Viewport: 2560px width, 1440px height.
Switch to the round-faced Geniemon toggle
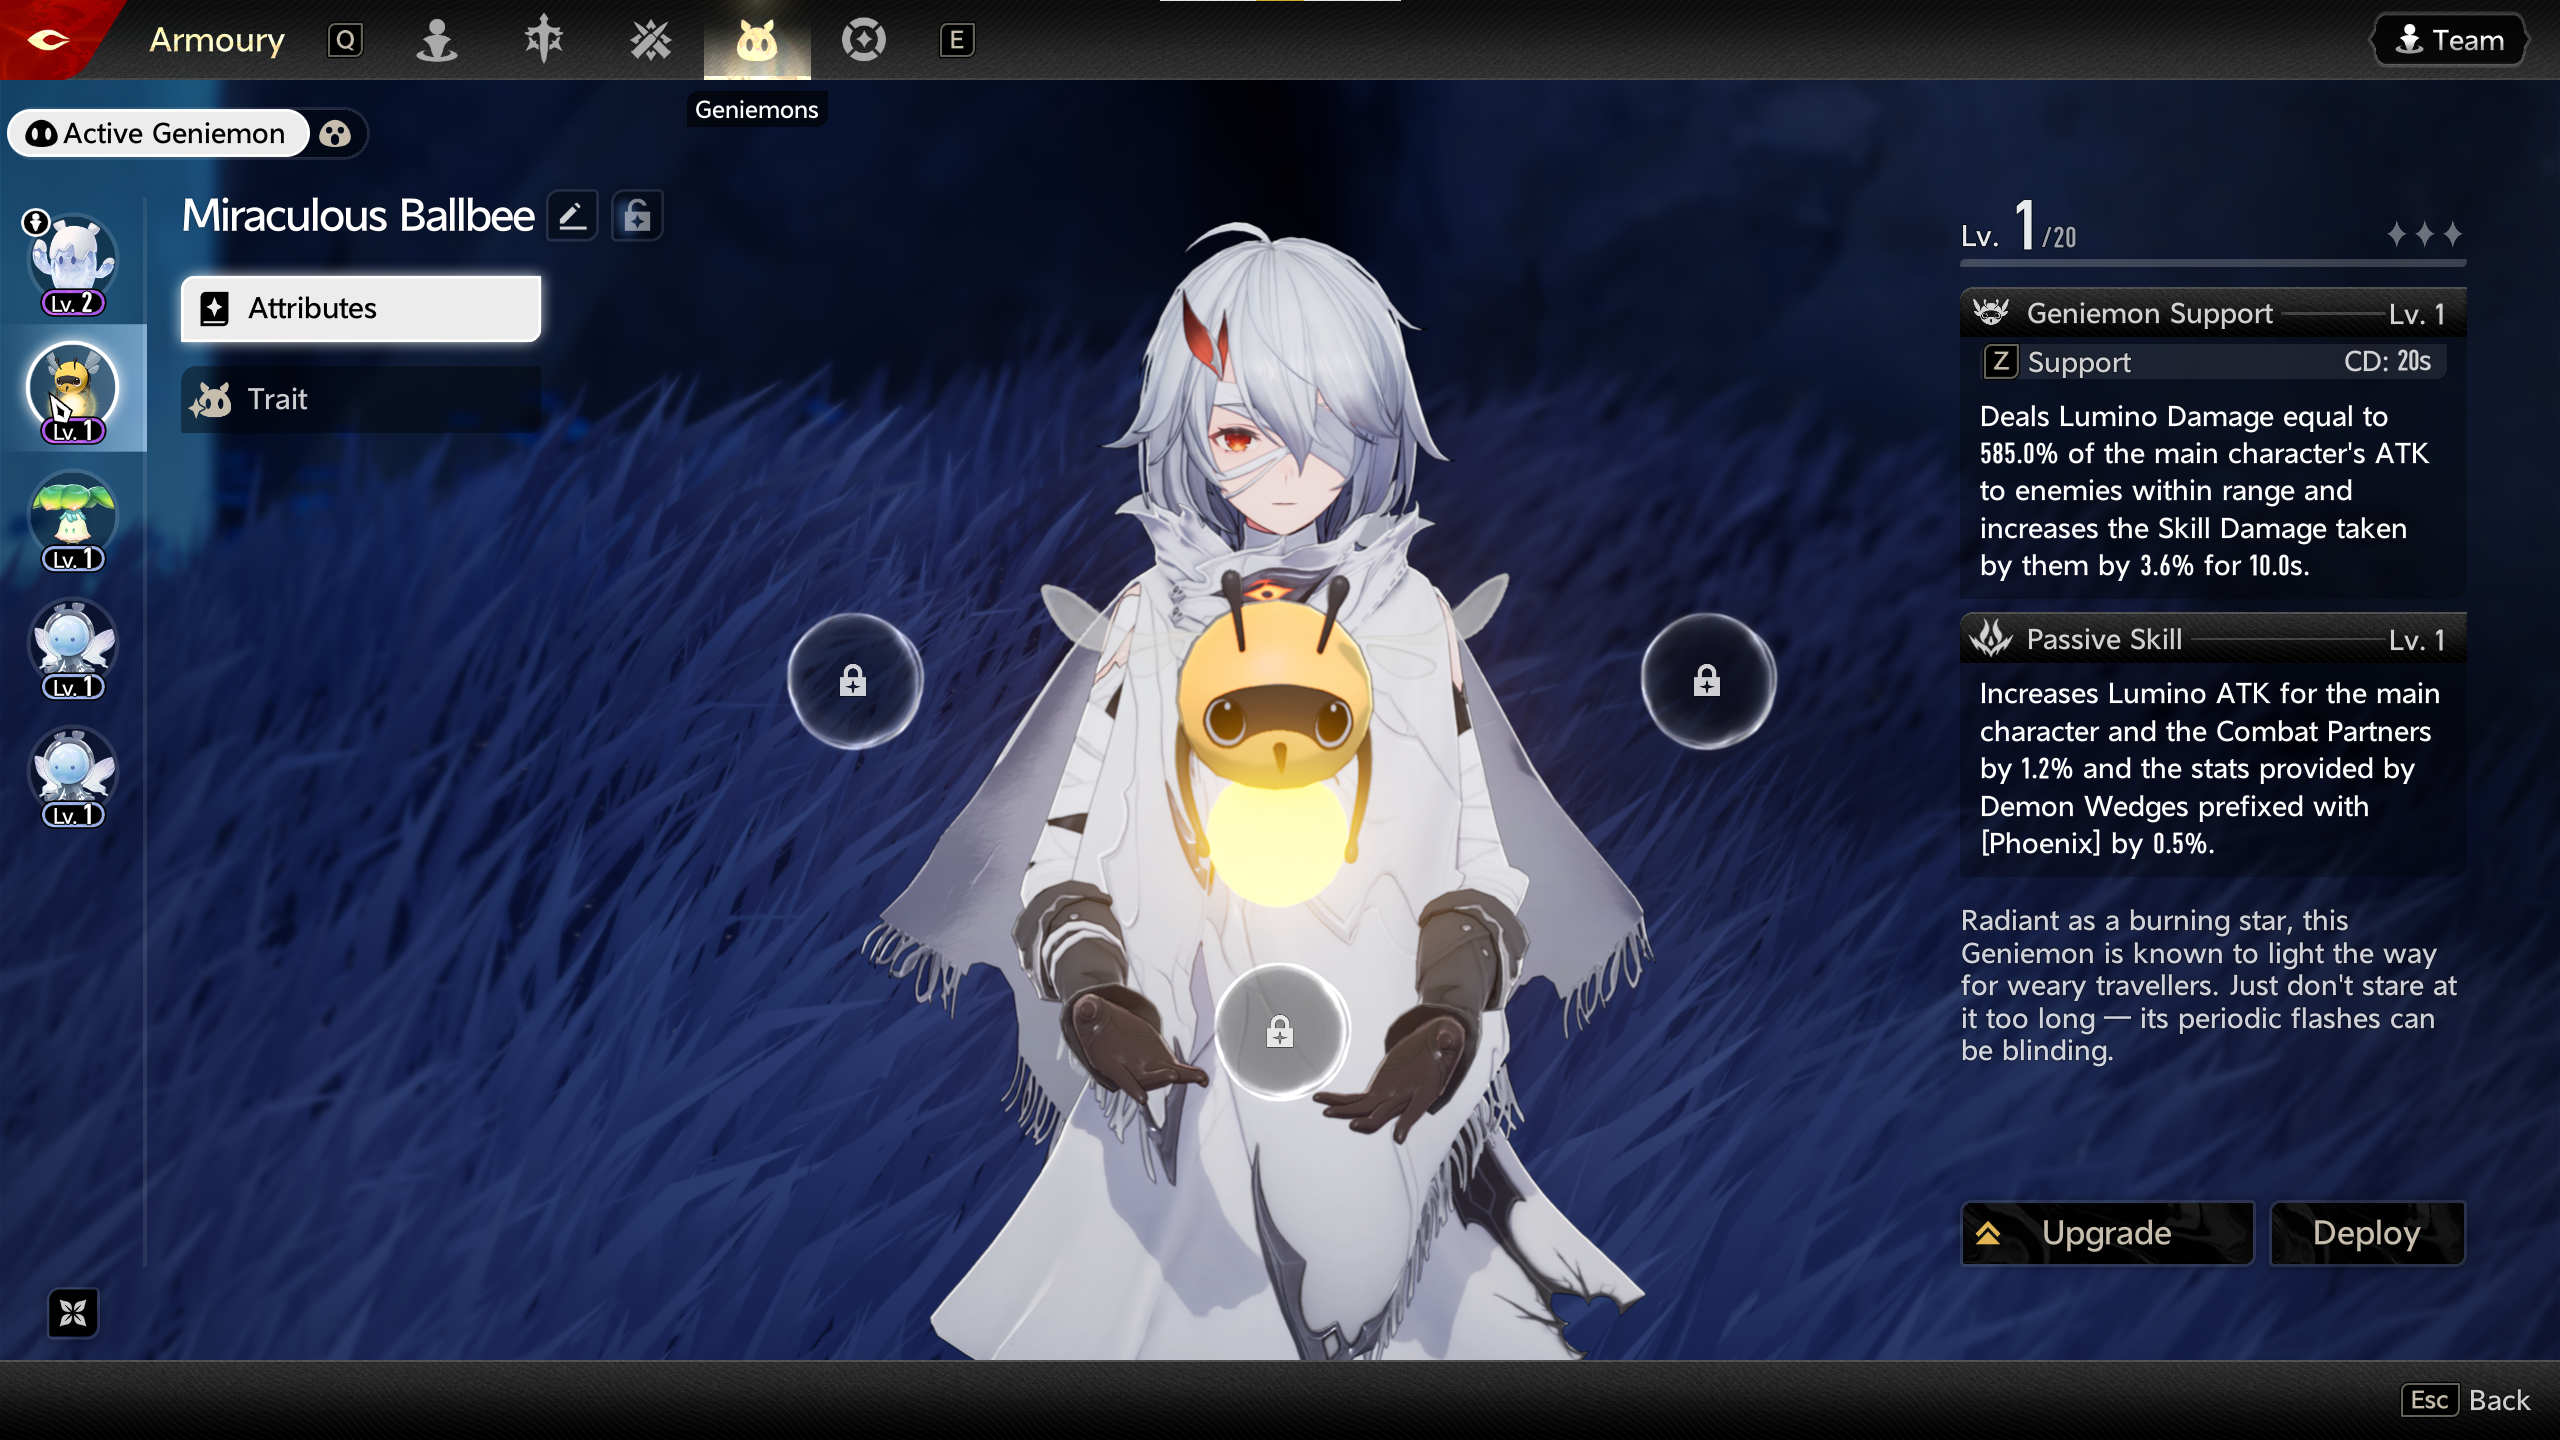coord(336,133)
